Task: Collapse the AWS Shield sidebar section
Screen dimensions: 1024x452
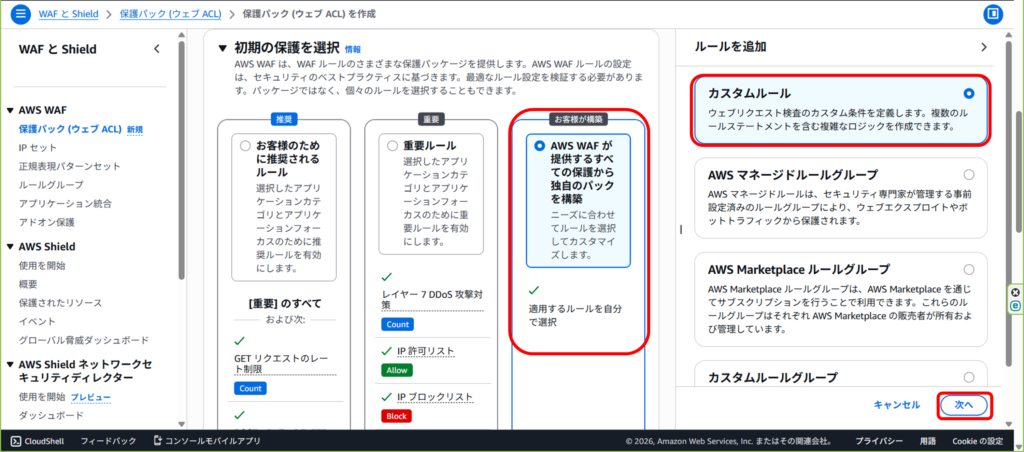Action: [x=10, y=247]
